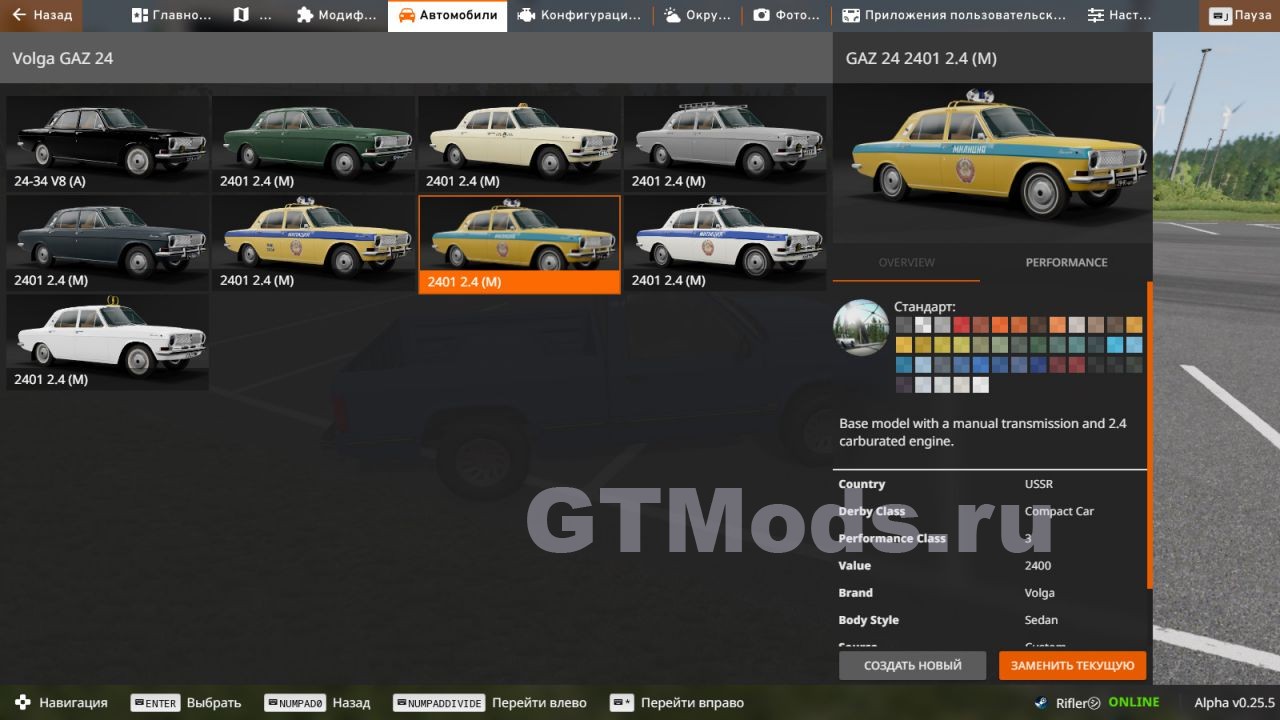
Task: Switch to the OVERVIEW tab
Action: click(906, 262)
